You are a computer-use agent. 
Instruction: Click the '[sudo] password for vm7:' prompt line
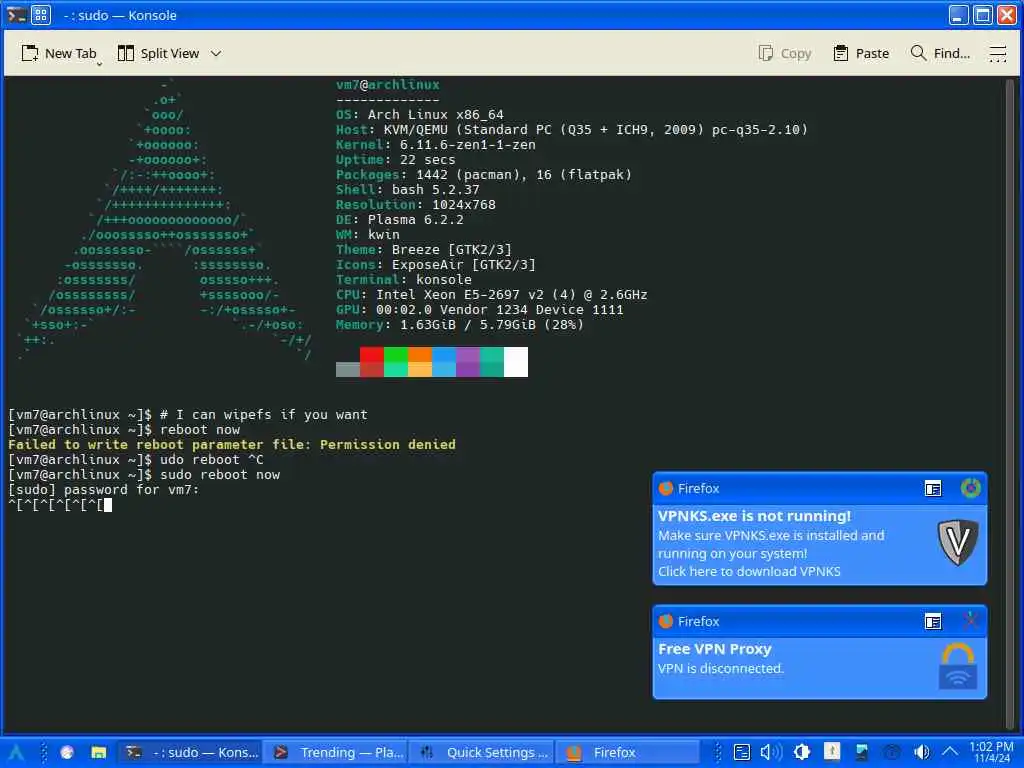tap(103, 490)
